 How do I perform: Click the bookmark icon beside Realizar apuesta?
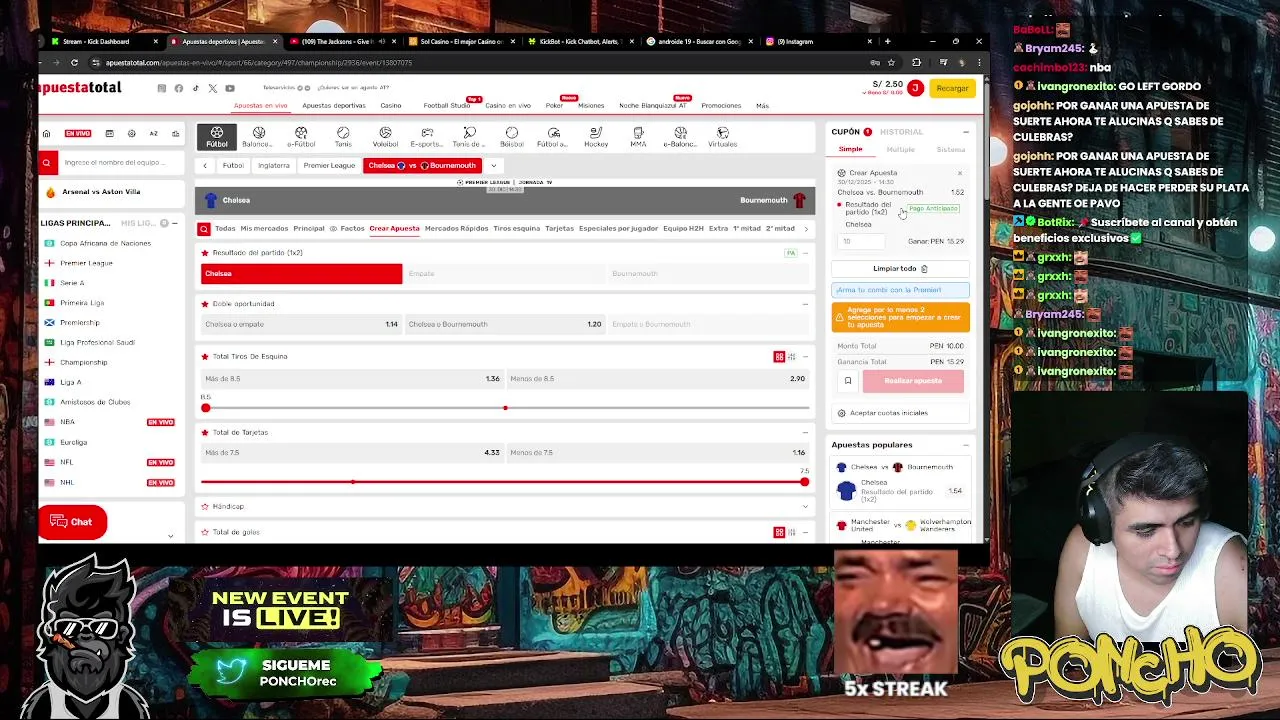tap(848, 381)
